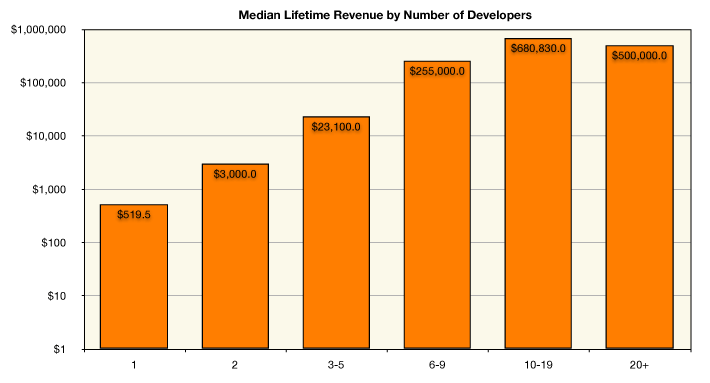
Task: Click the x-axis category label '3-5'
Action: click(336, 365)
